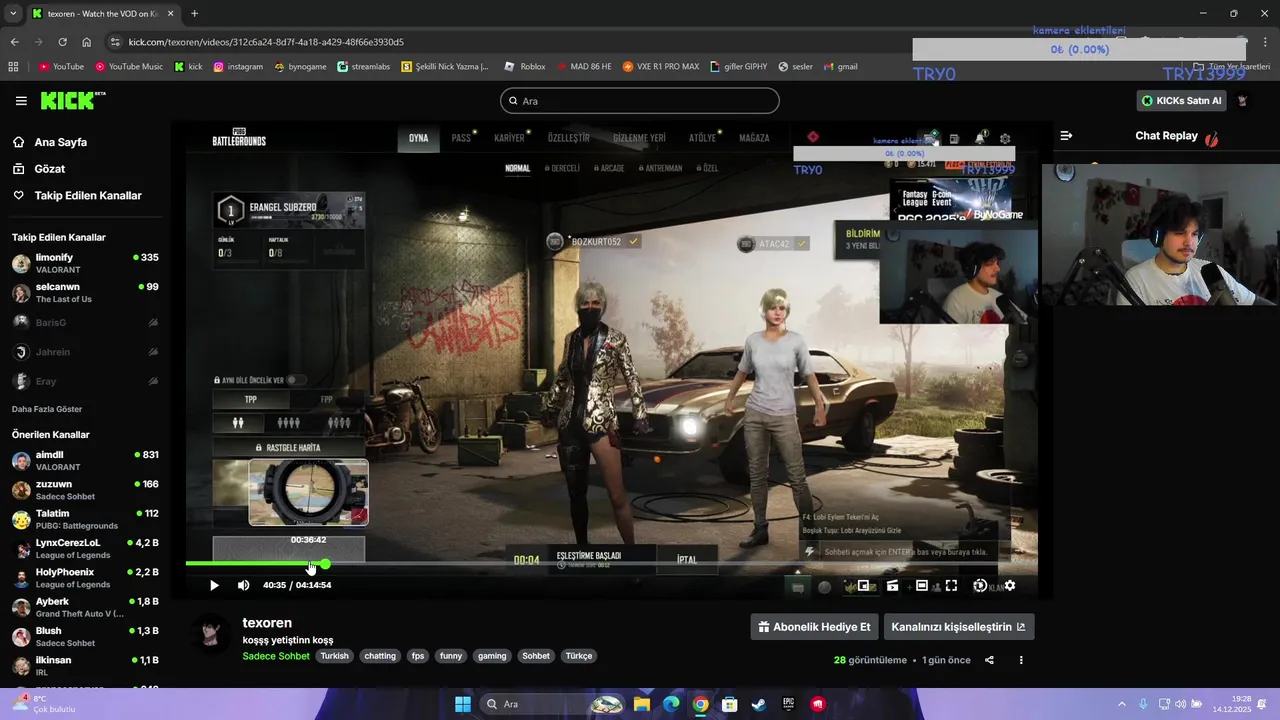Open the Roblox bookmark
Image resolution: width=1280 pixels, height=720 pixels.
525,67
